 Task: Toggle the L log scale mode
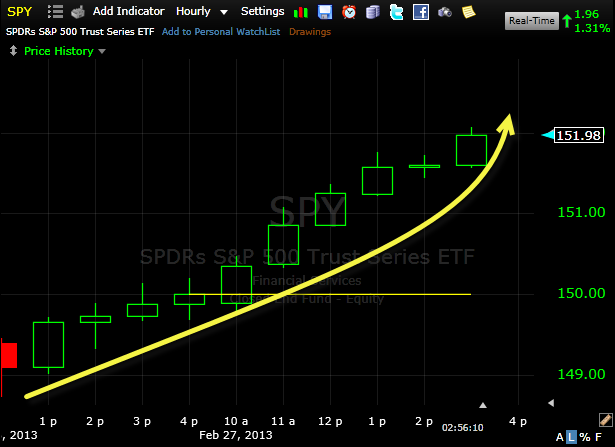click(x=572, y=437)
